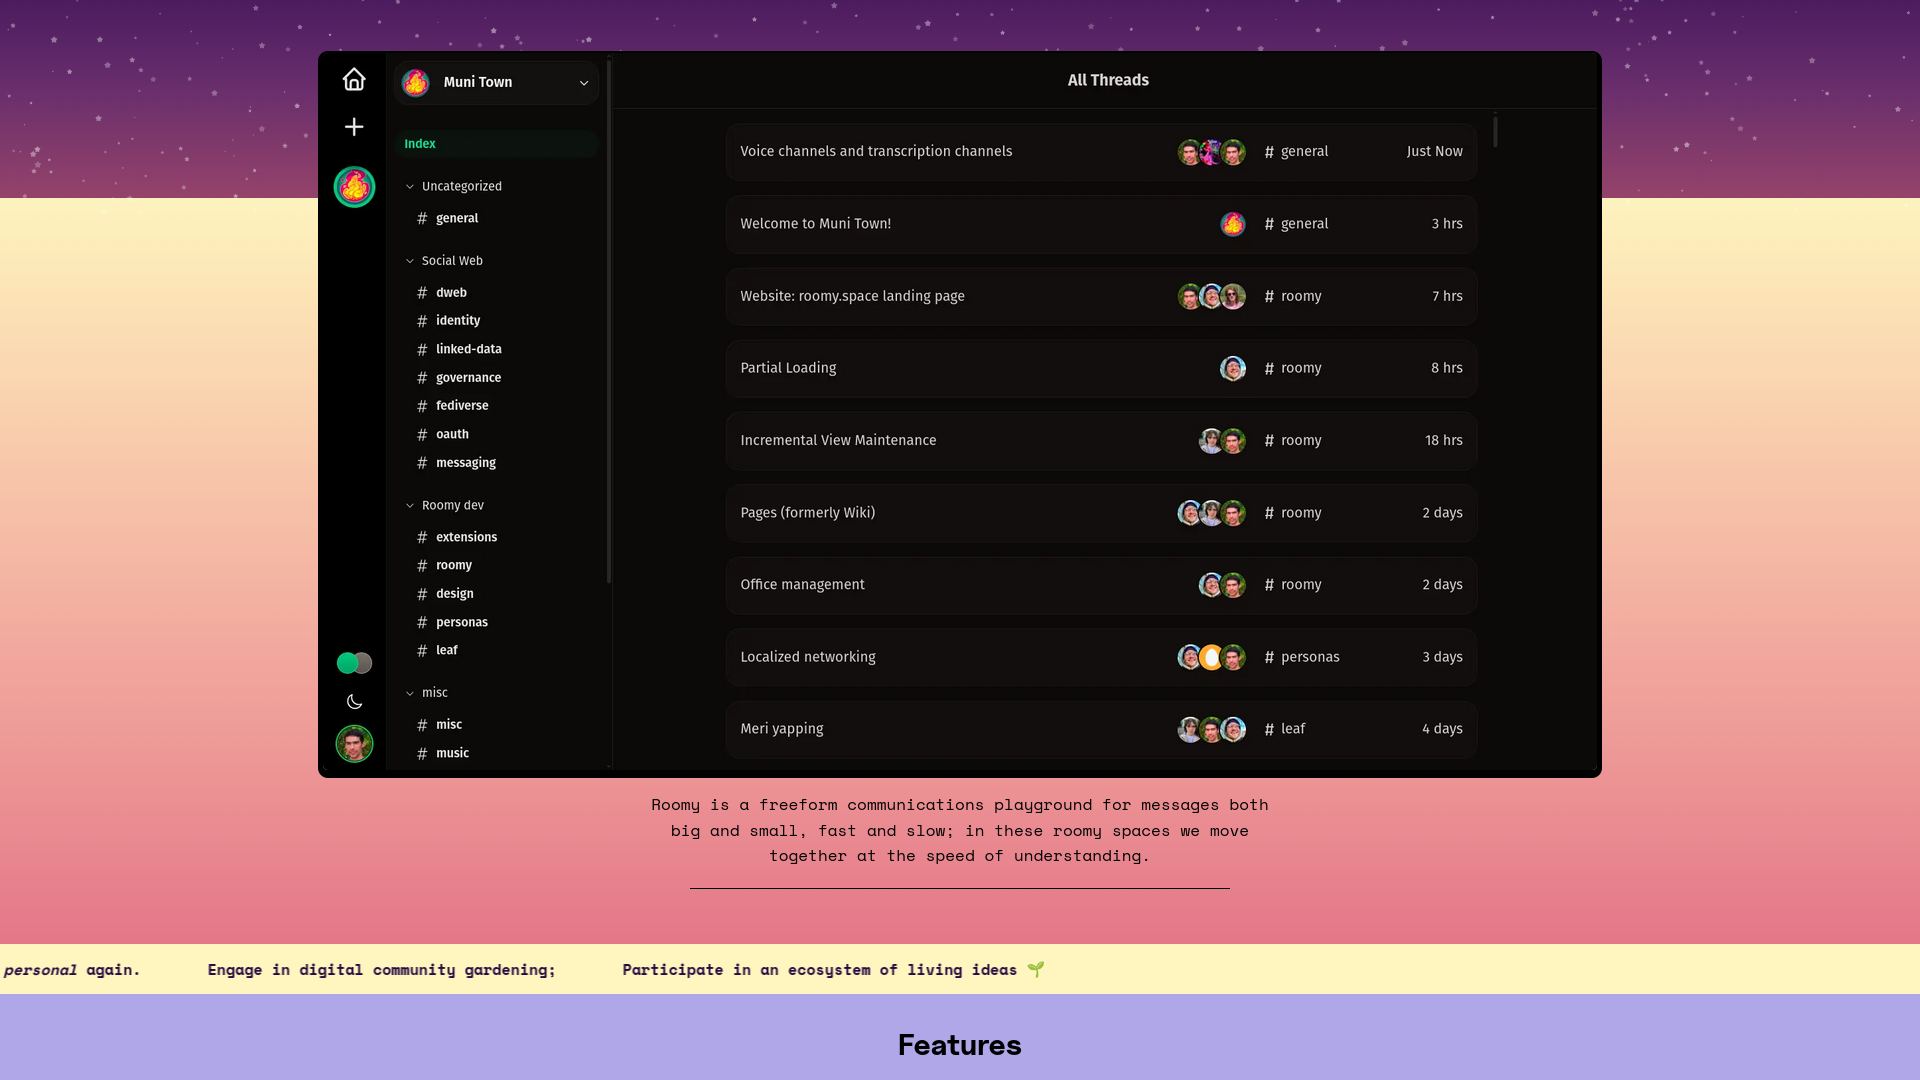Click hash icon beside governance channel

click(422, 378)
